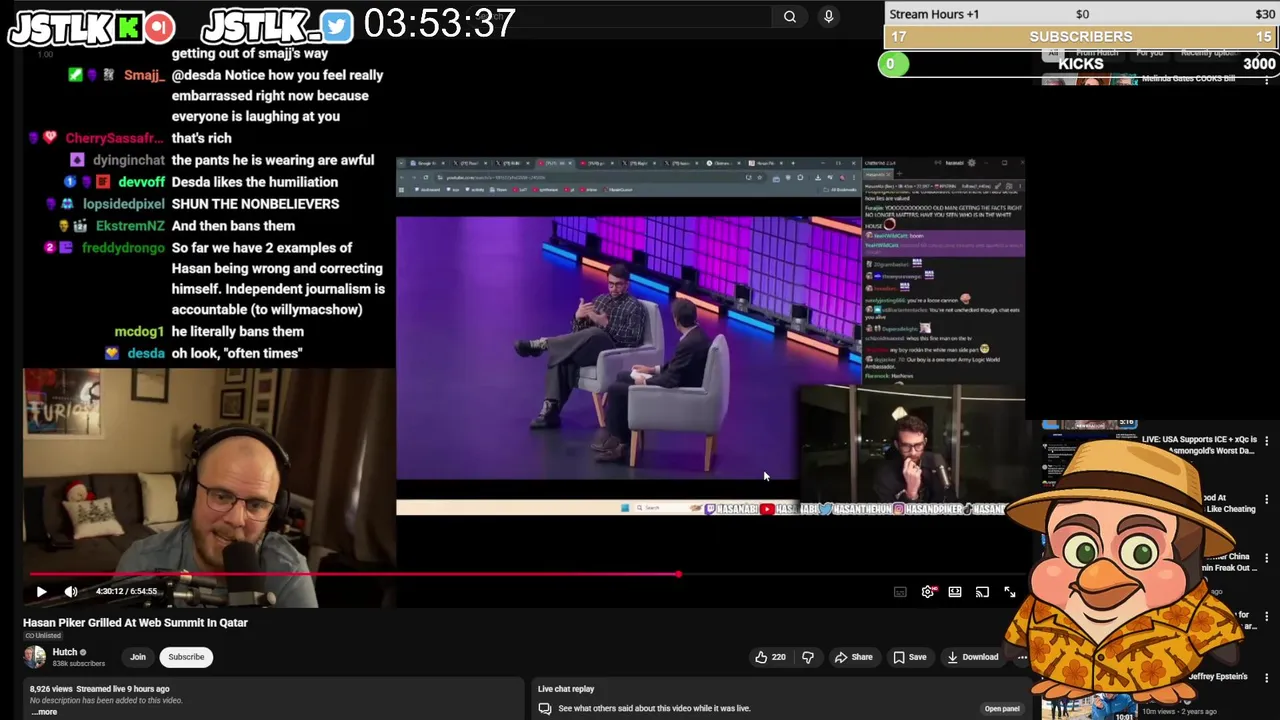Like the video showing 220 likes
Viewport: 1280px width, 720px height.
770,657
